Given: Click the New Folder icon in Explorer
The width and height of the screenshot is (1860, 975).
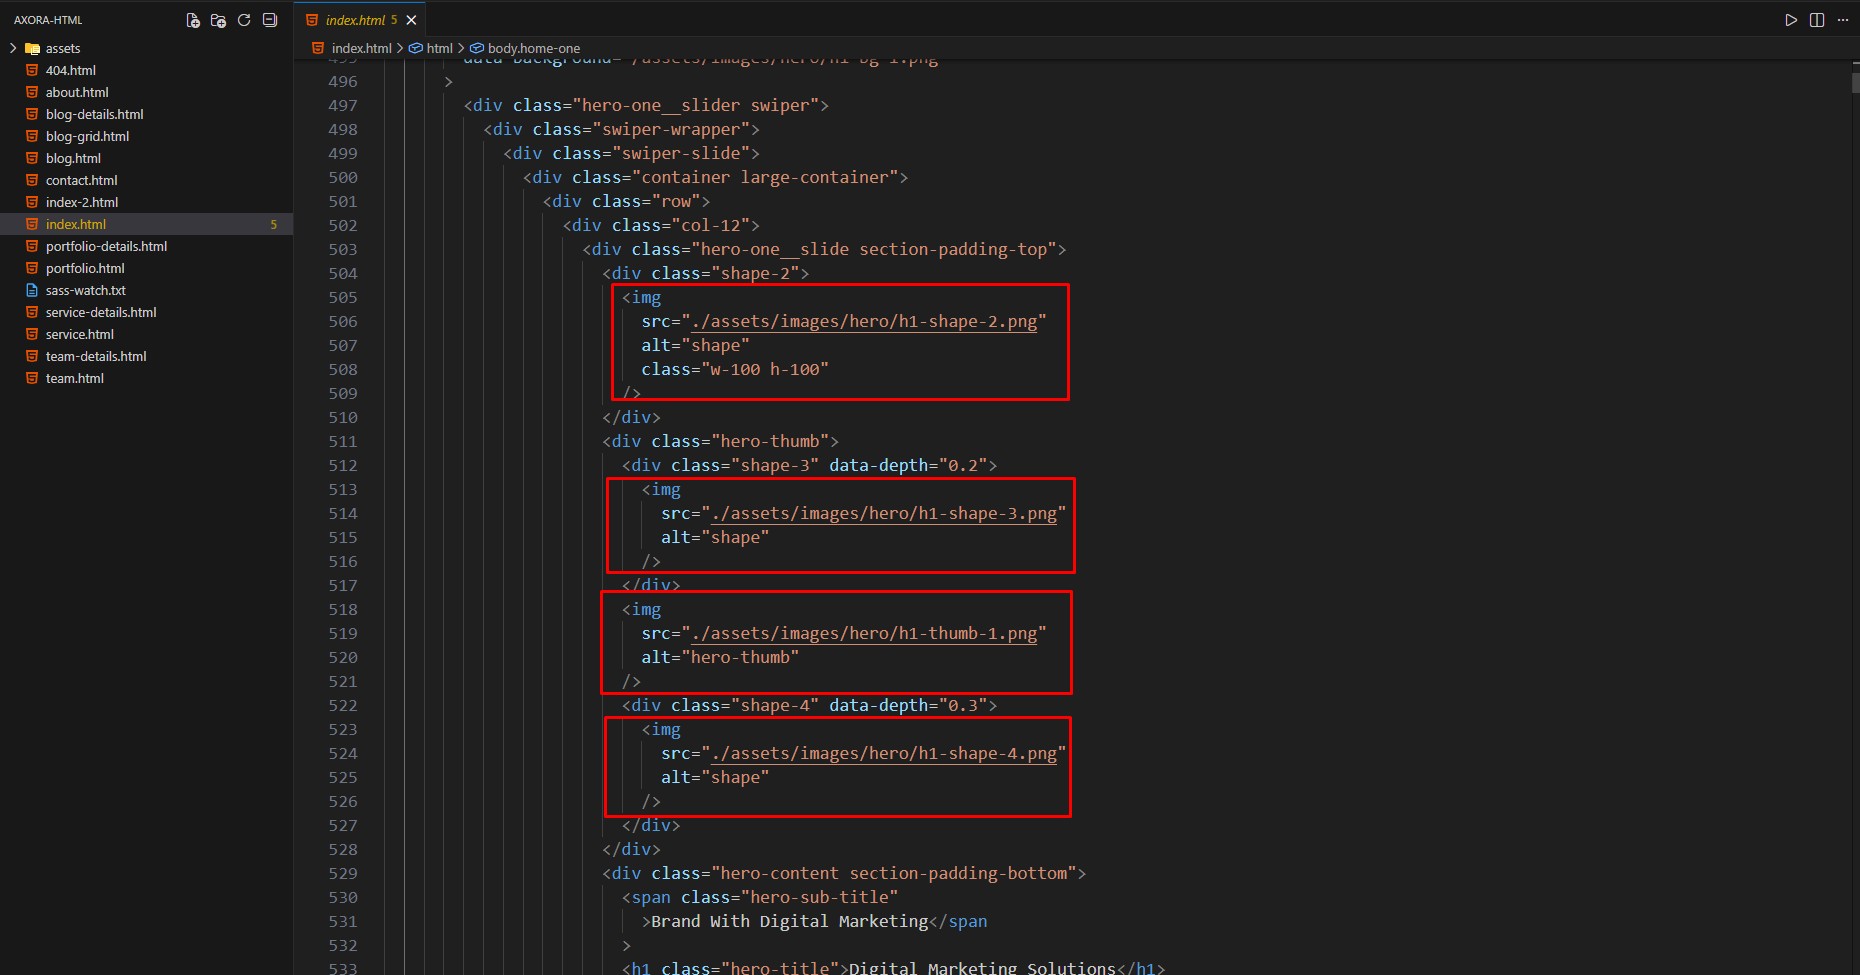Looking at the screenshot, I should (218, 20).
